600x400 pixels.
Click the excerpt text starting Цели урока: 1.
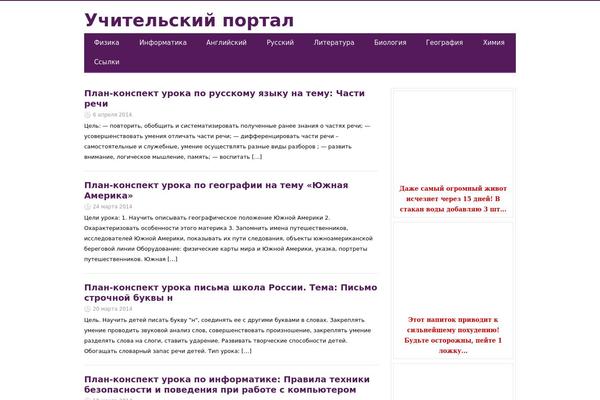228,238
